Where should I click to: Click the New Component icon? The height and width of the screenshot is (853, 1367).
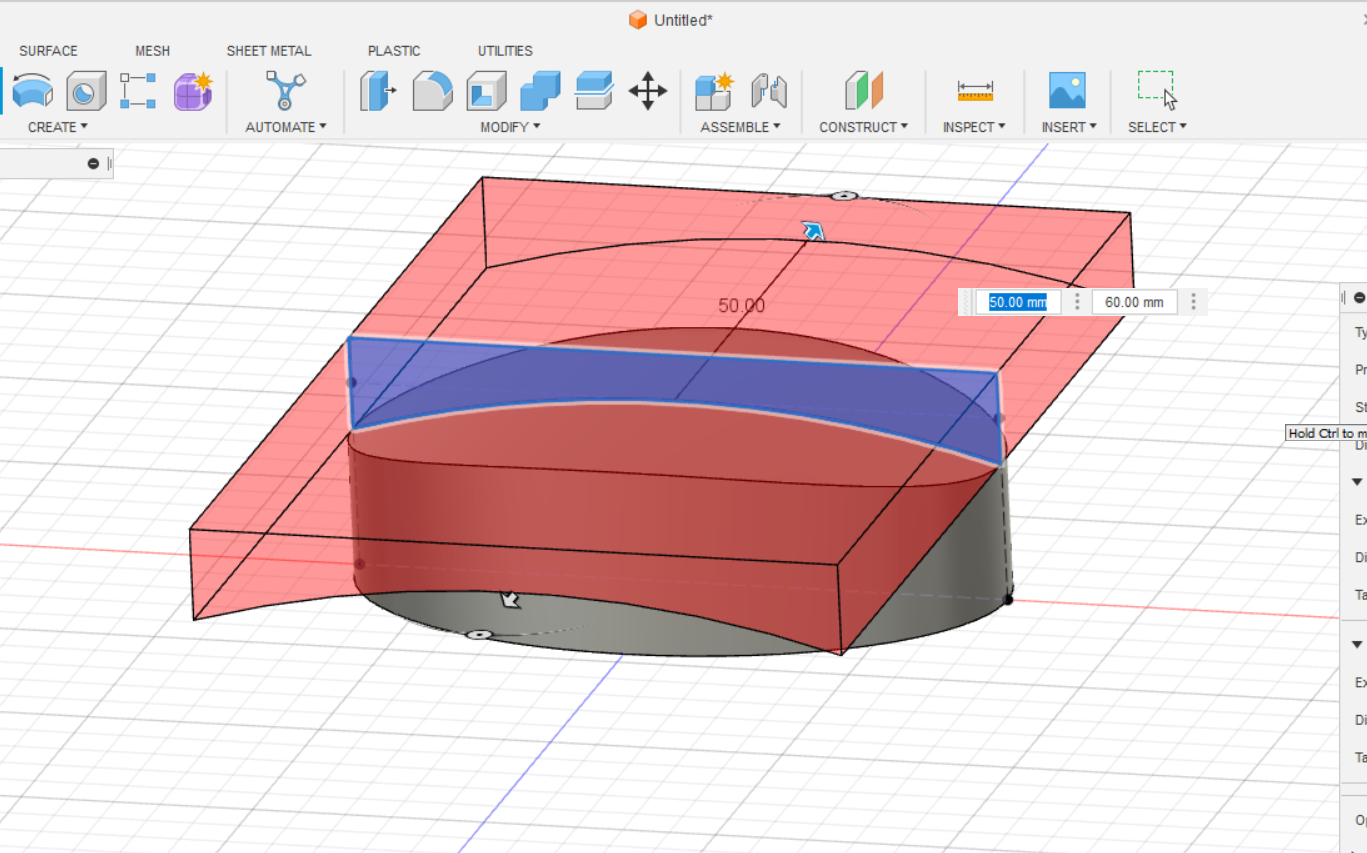[714, 91]
